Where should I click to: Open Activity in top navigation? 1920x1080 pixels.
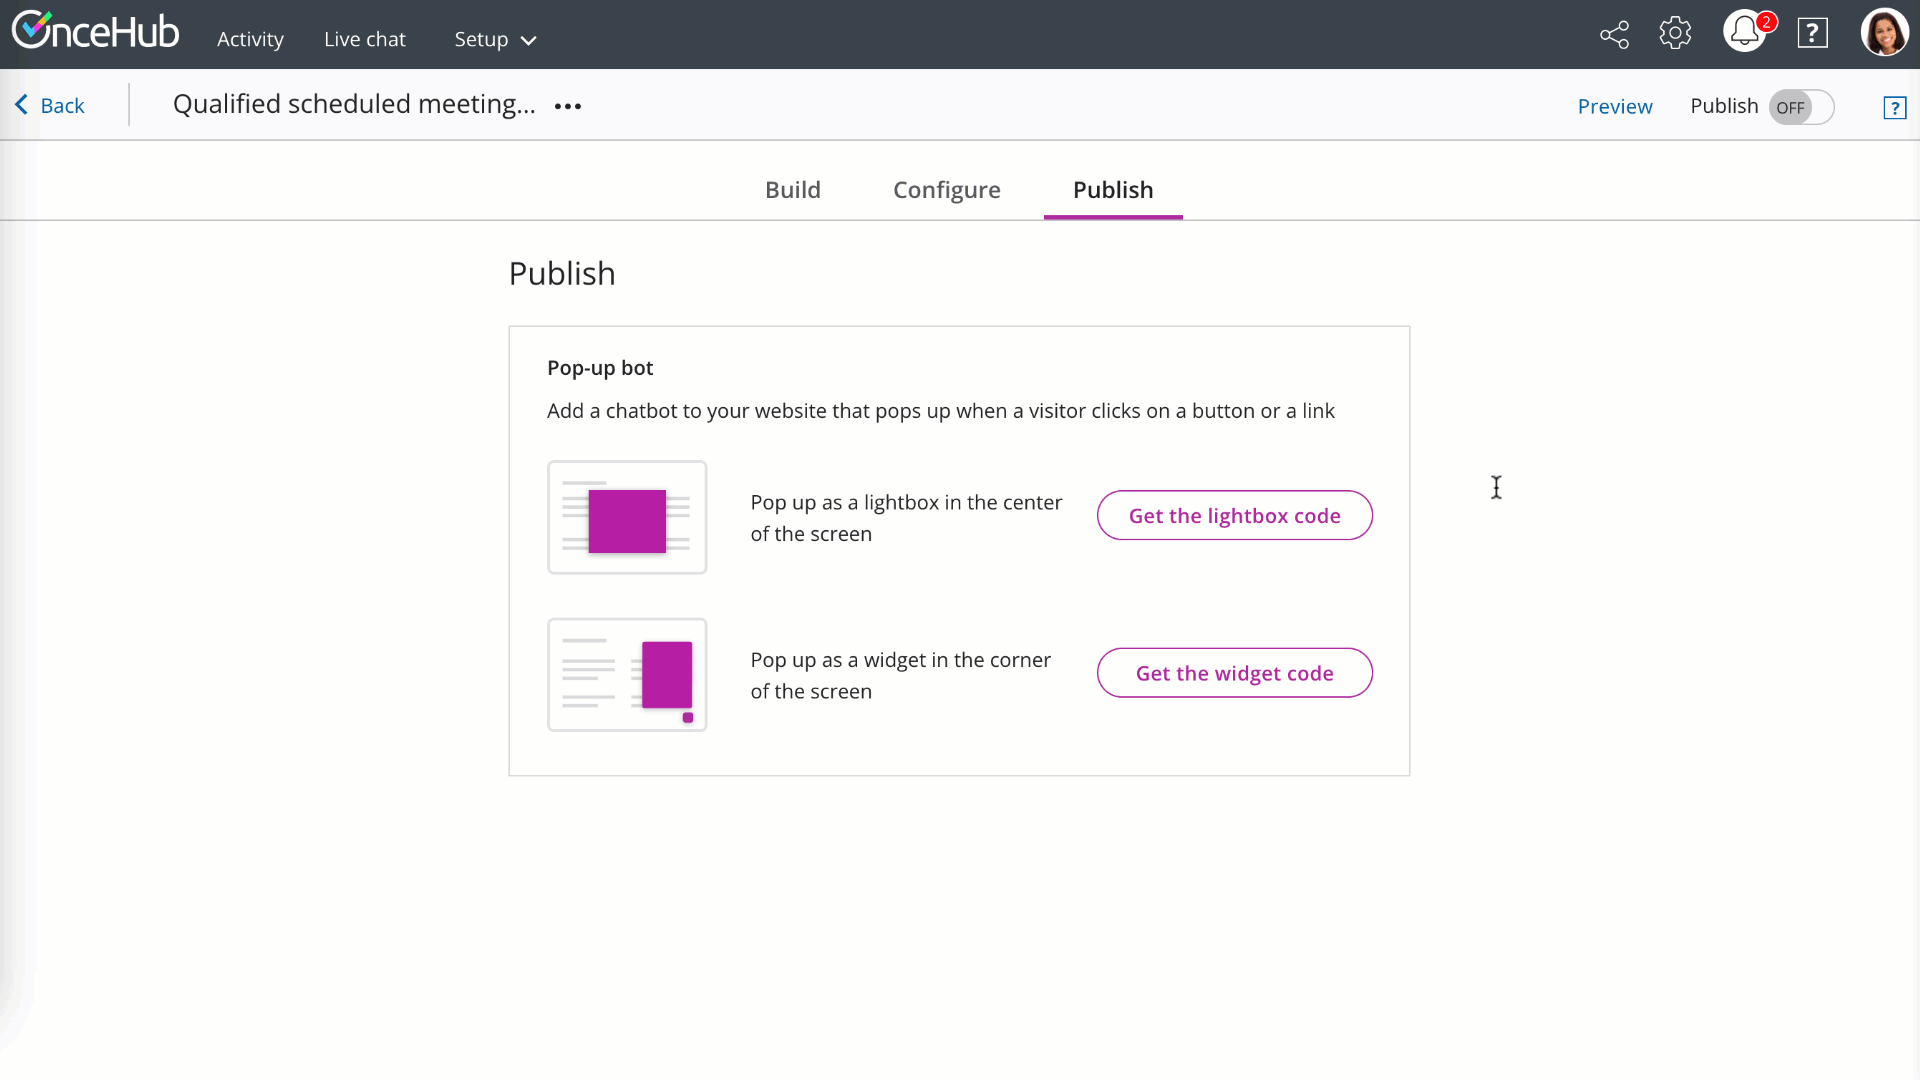[x=250, y=39]
